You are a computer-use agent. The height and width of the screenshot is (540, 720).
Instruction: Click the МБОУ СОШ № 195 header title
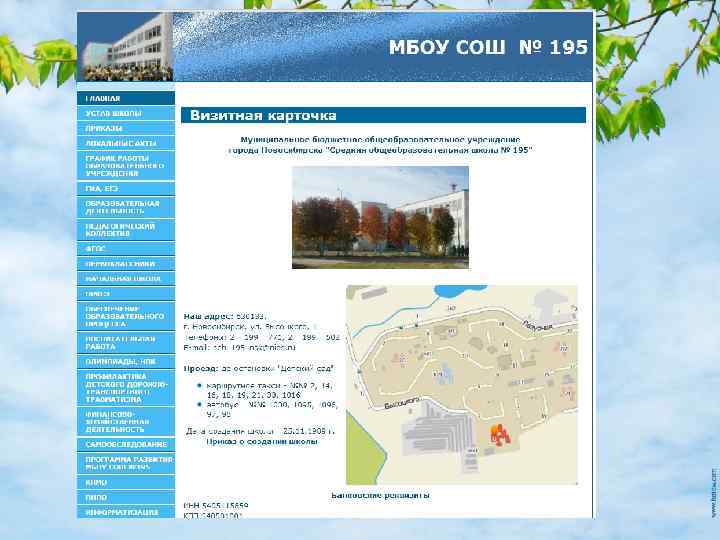coord(488,47)
